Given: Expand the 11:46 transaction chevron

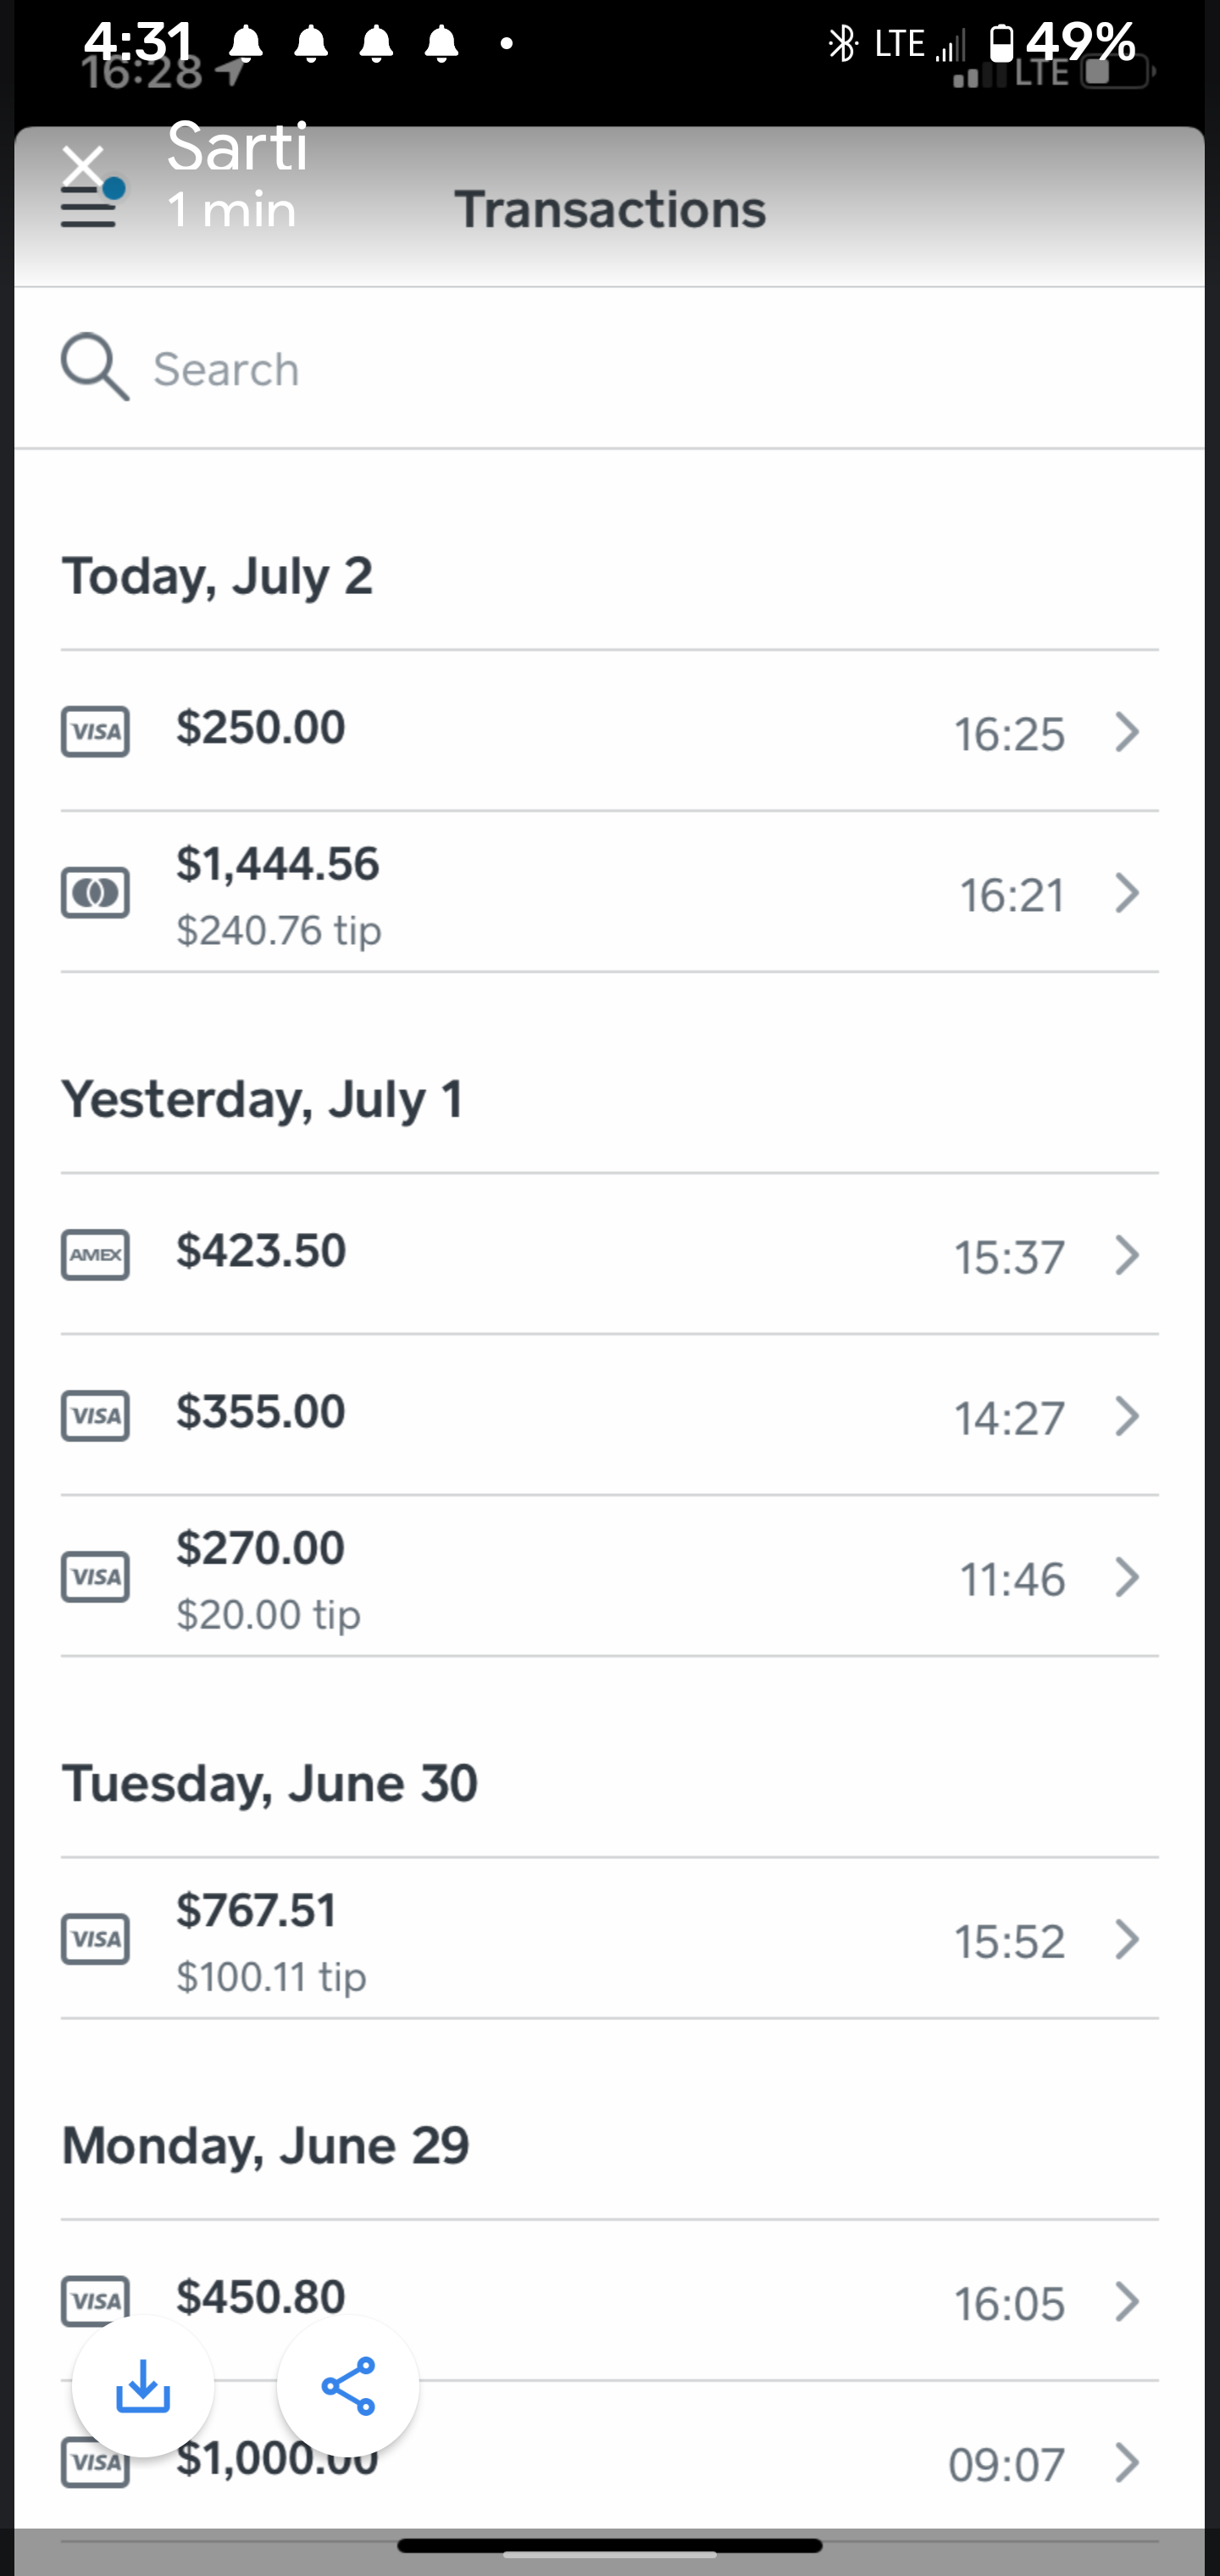Looking at the screenshot, I should tap(1127, 1577).
